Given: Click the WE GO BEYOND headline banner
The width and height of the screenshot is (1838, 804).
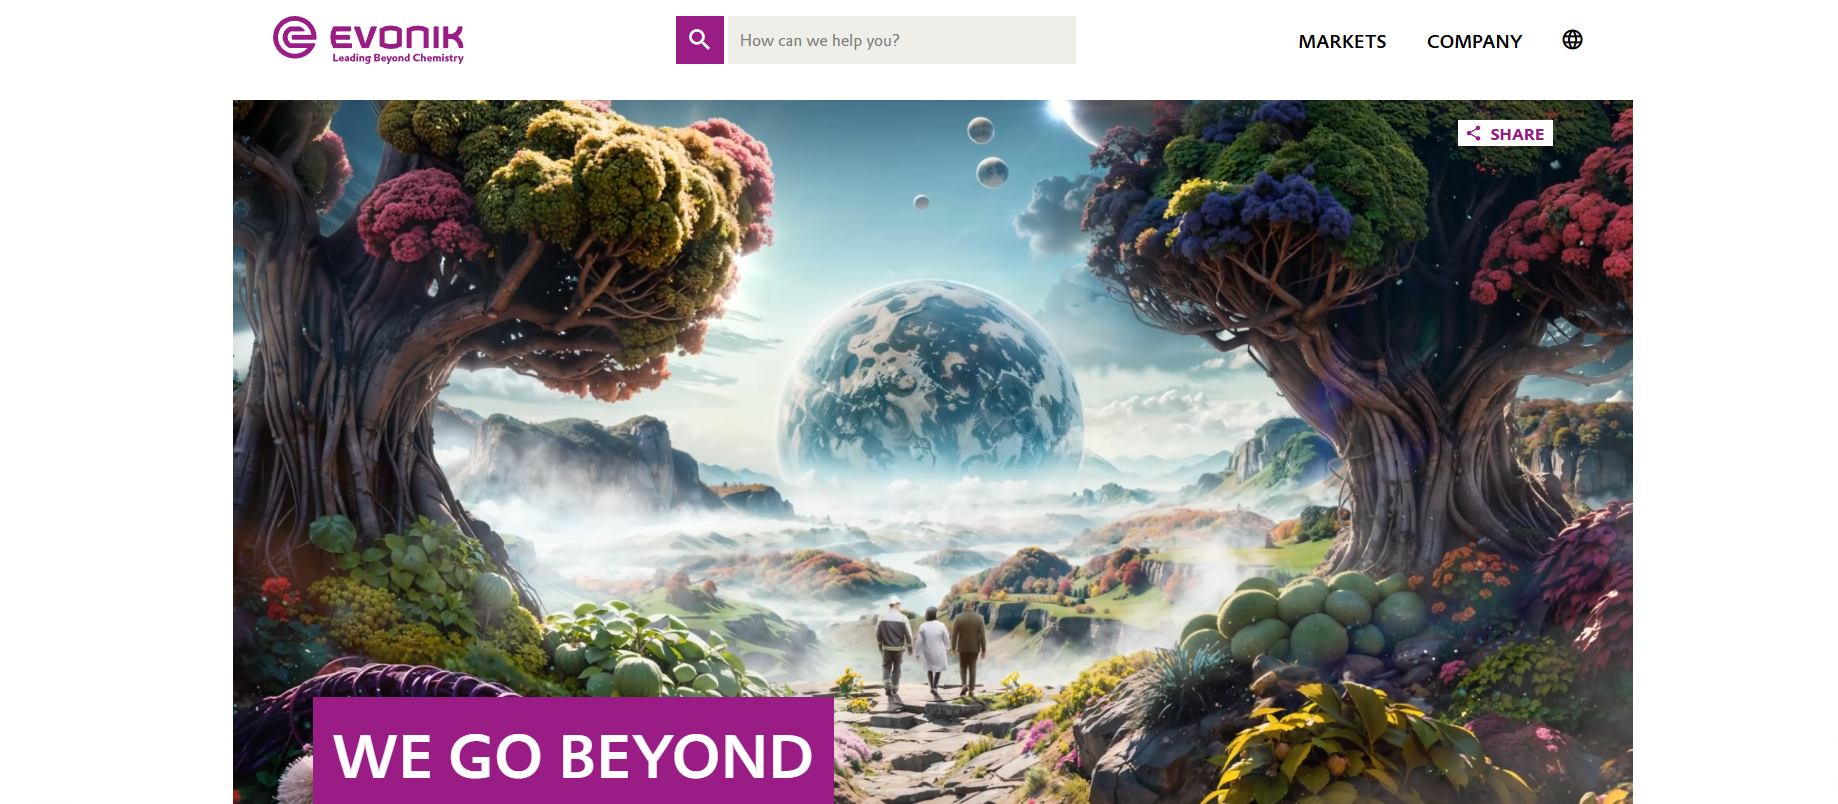Looking at the screenshot, I should pyautogui.click(x=573, y=752).
